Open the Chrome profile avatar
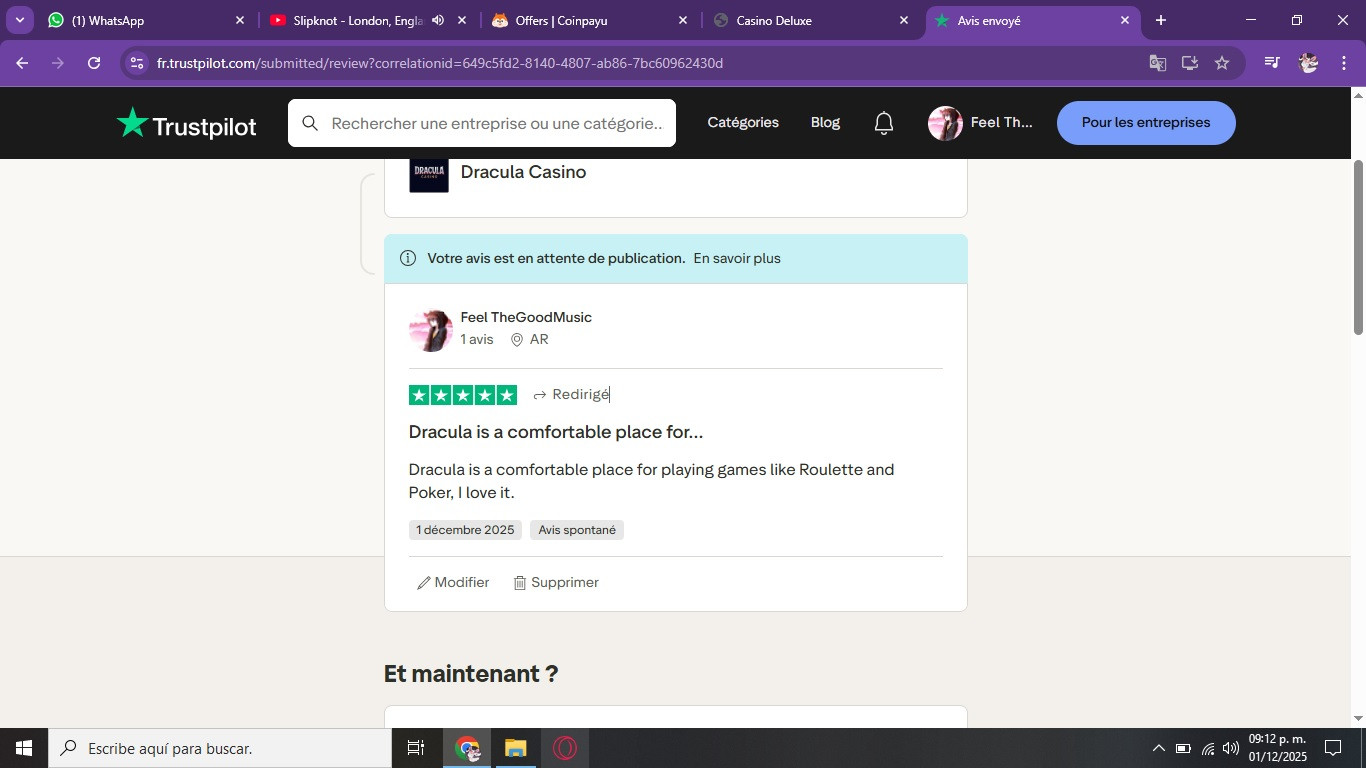1366x768 pixels. click(x=1308, y=63)
